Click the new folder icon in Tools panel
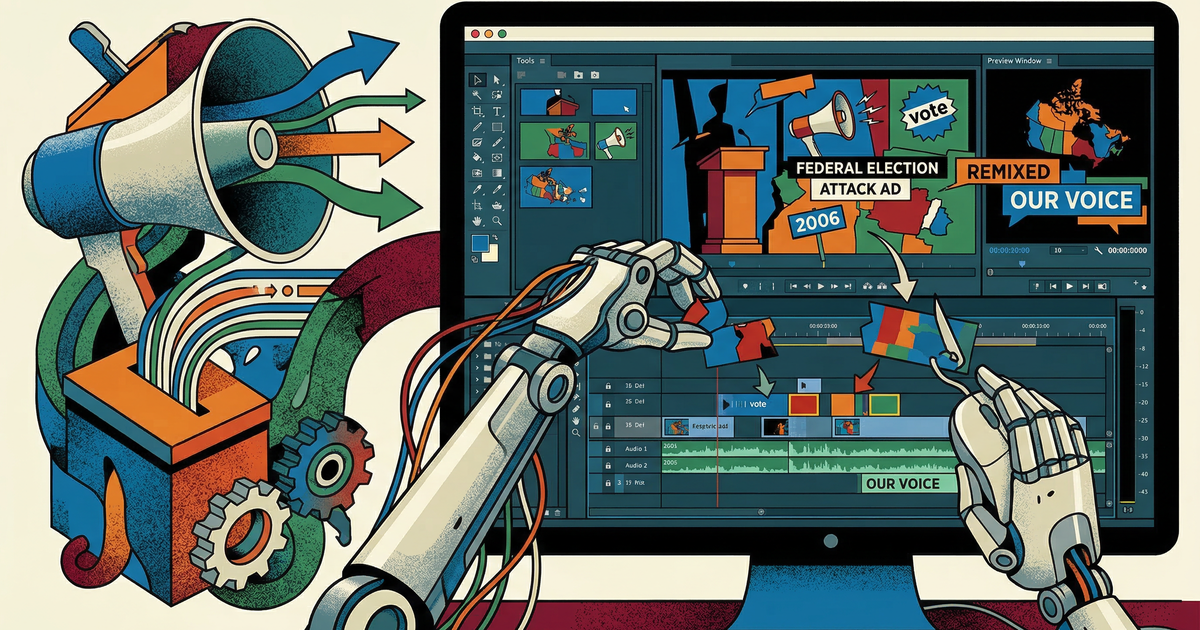 (578, 75)
